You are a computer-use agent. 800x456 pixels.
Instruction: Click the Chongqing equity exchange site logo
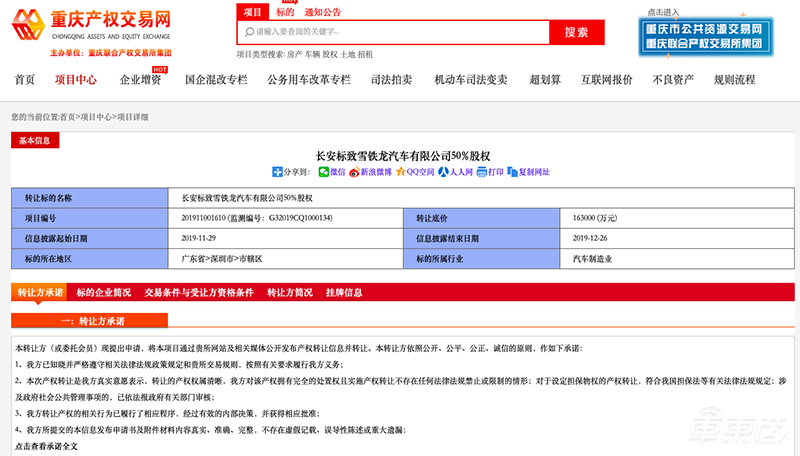point(92,26)
